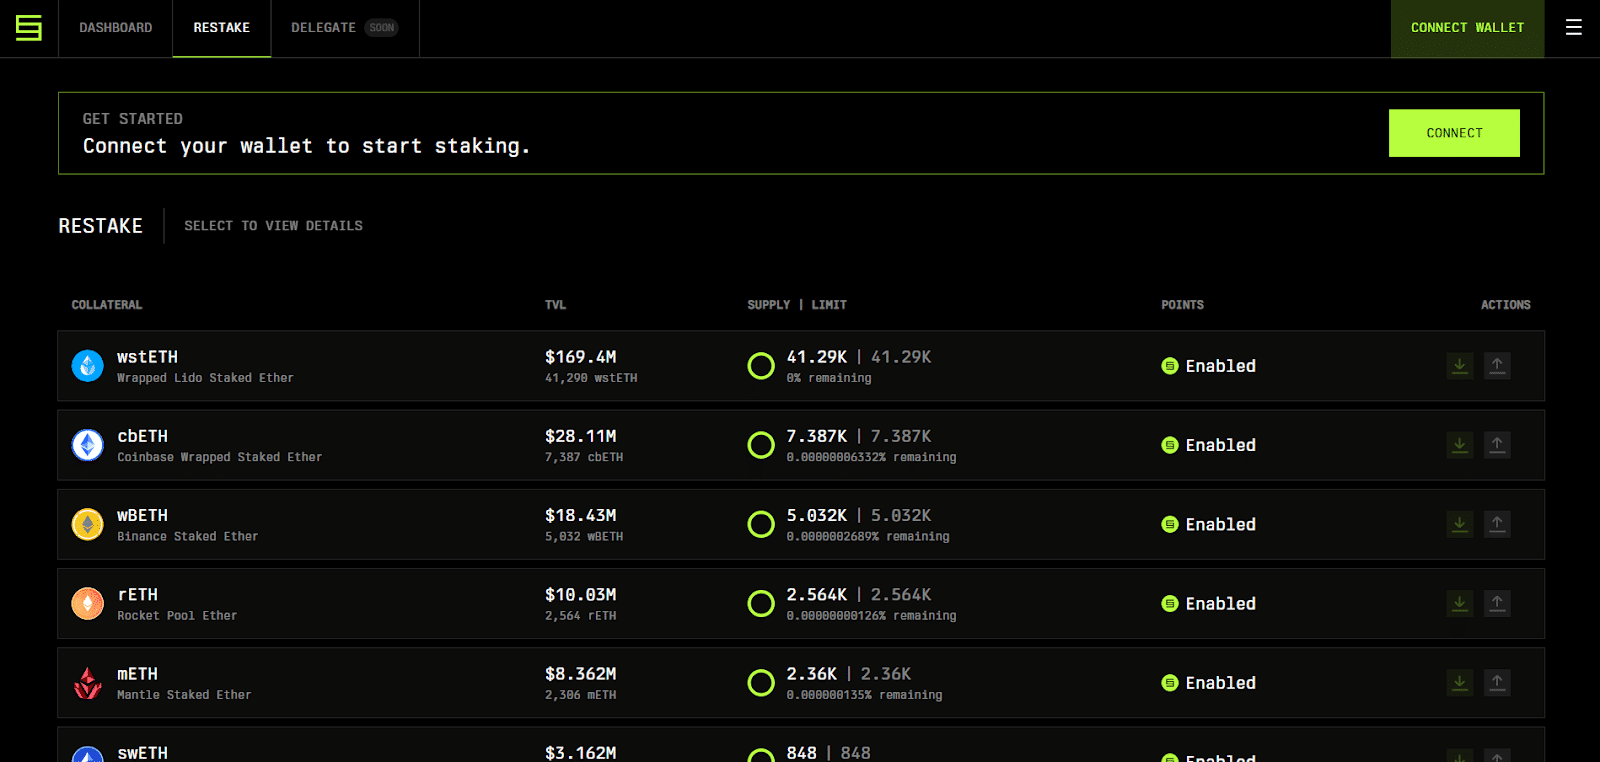
Task: Click the wBETH supply progress ring
Action: pos(761,524)
